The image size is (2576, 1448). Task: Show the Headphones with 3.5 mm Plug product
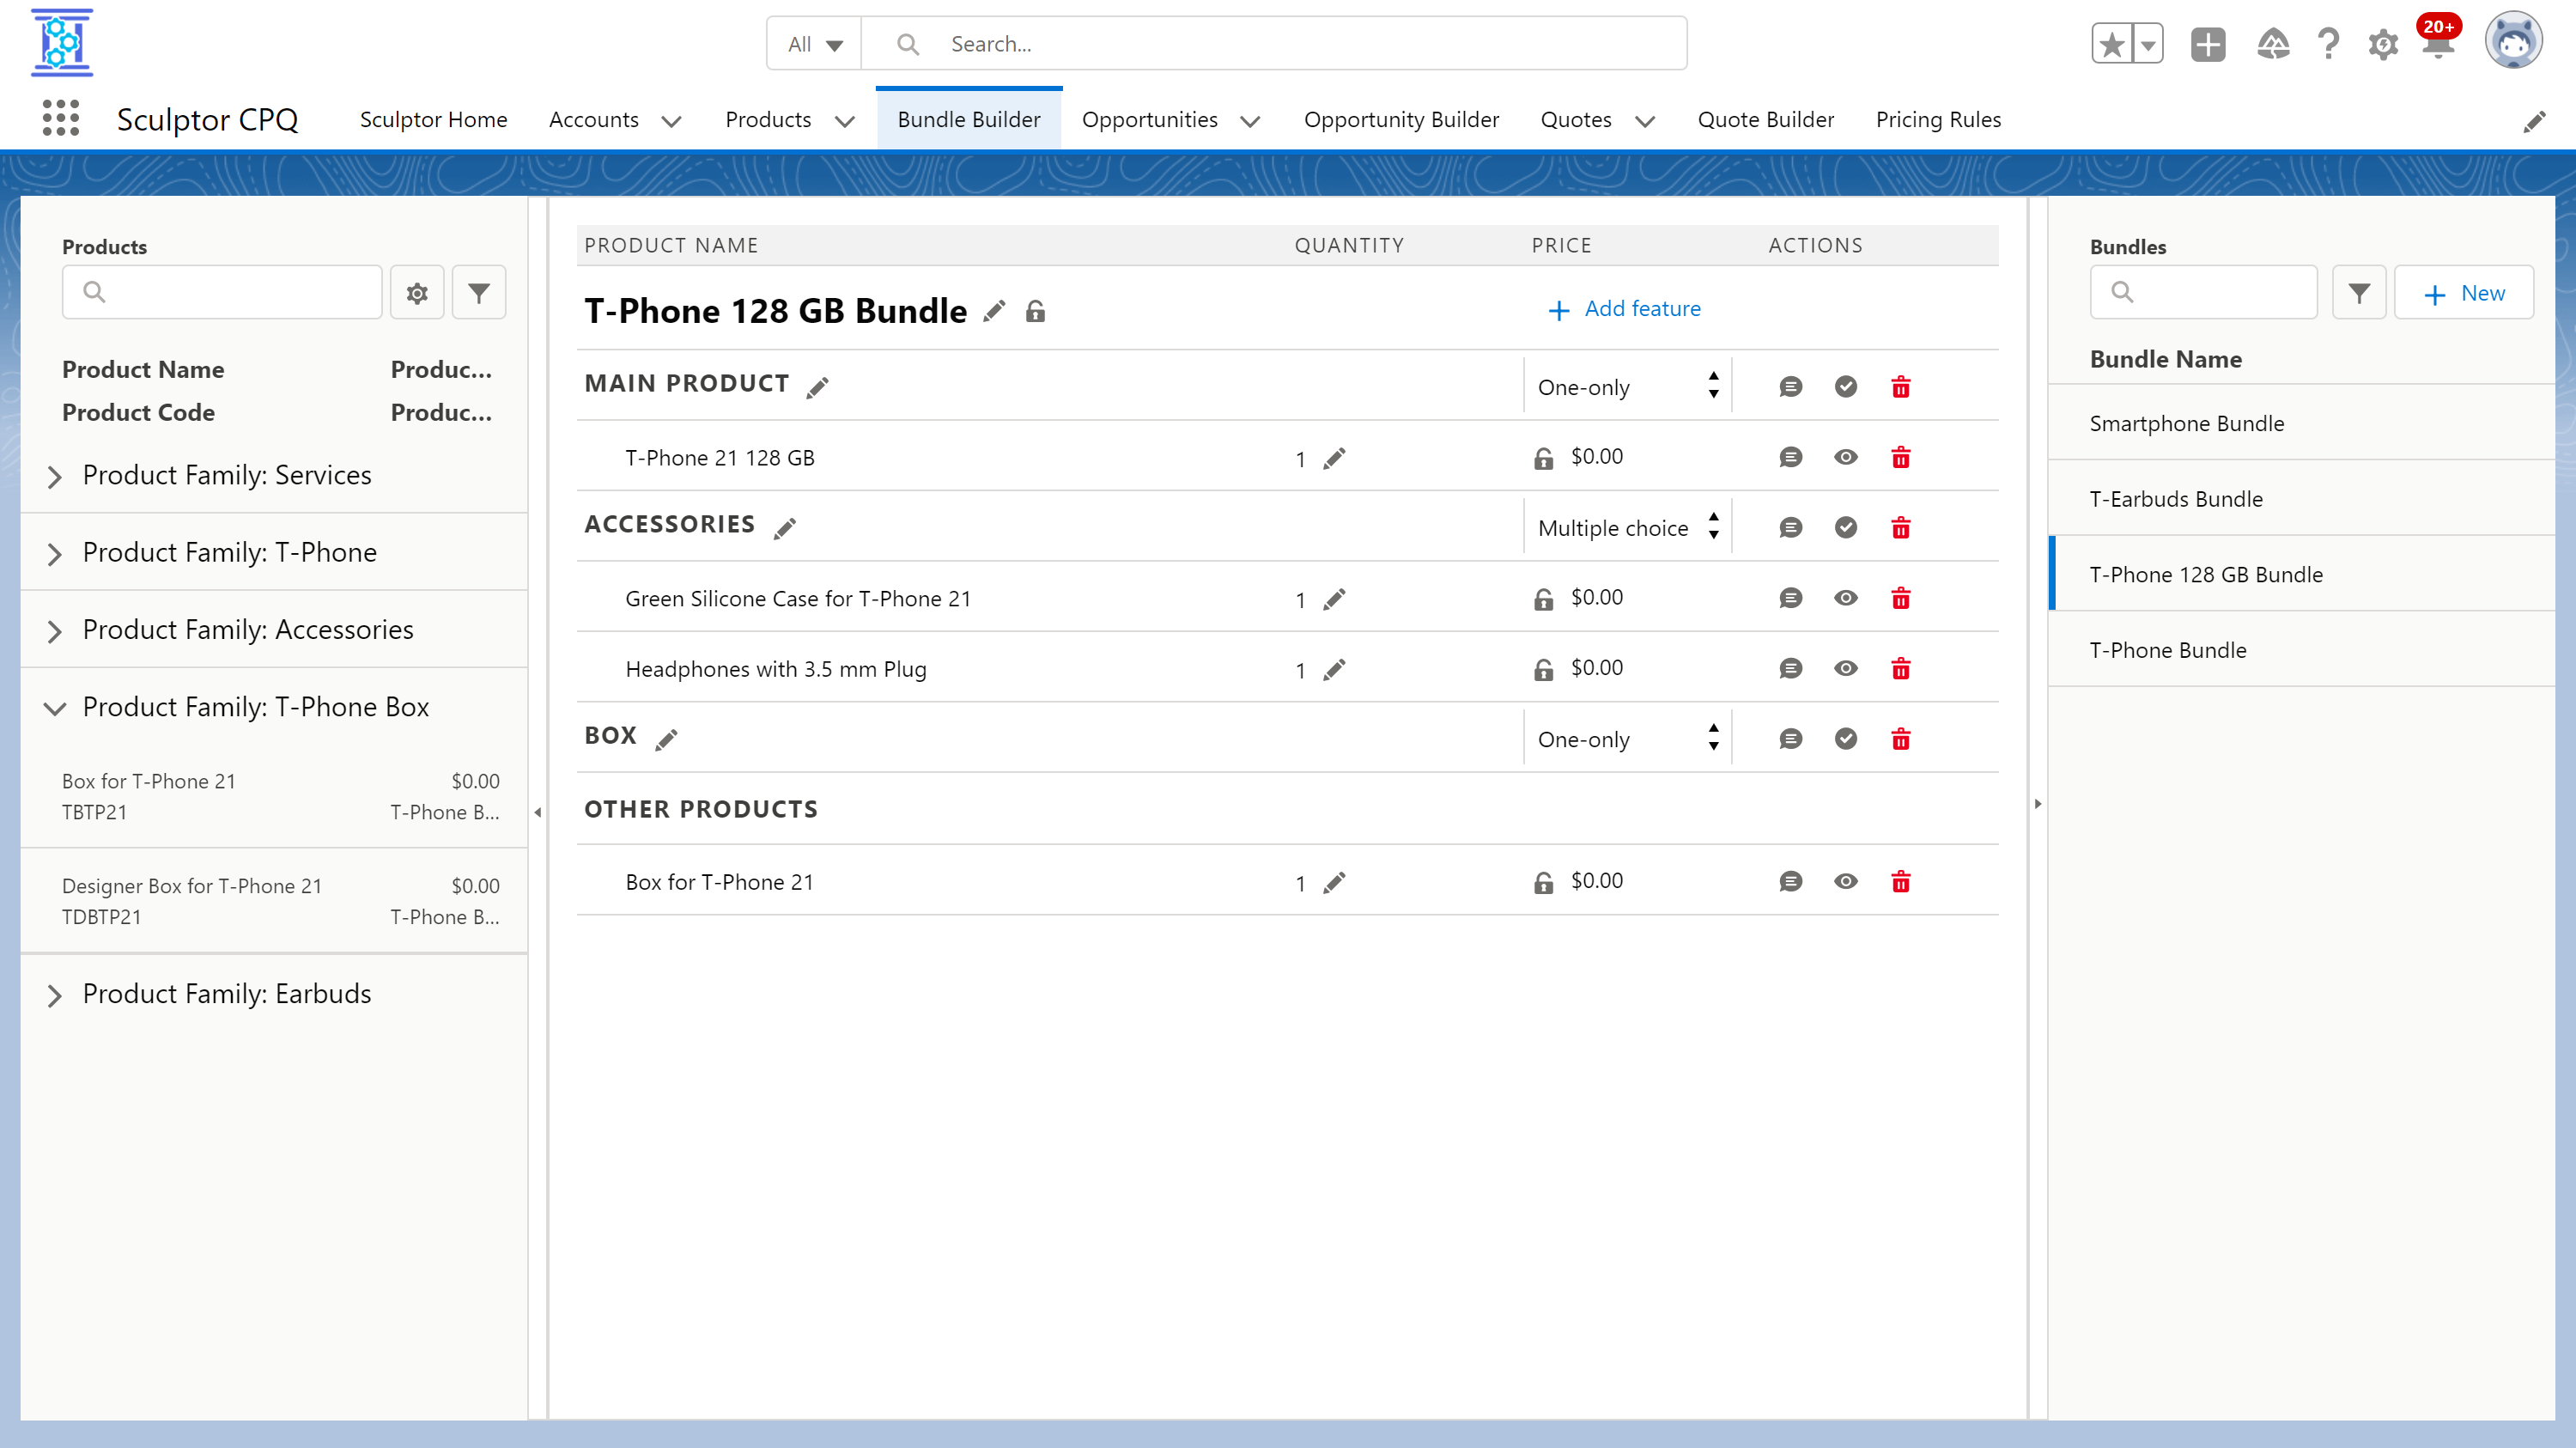(x=1845, y=668)
